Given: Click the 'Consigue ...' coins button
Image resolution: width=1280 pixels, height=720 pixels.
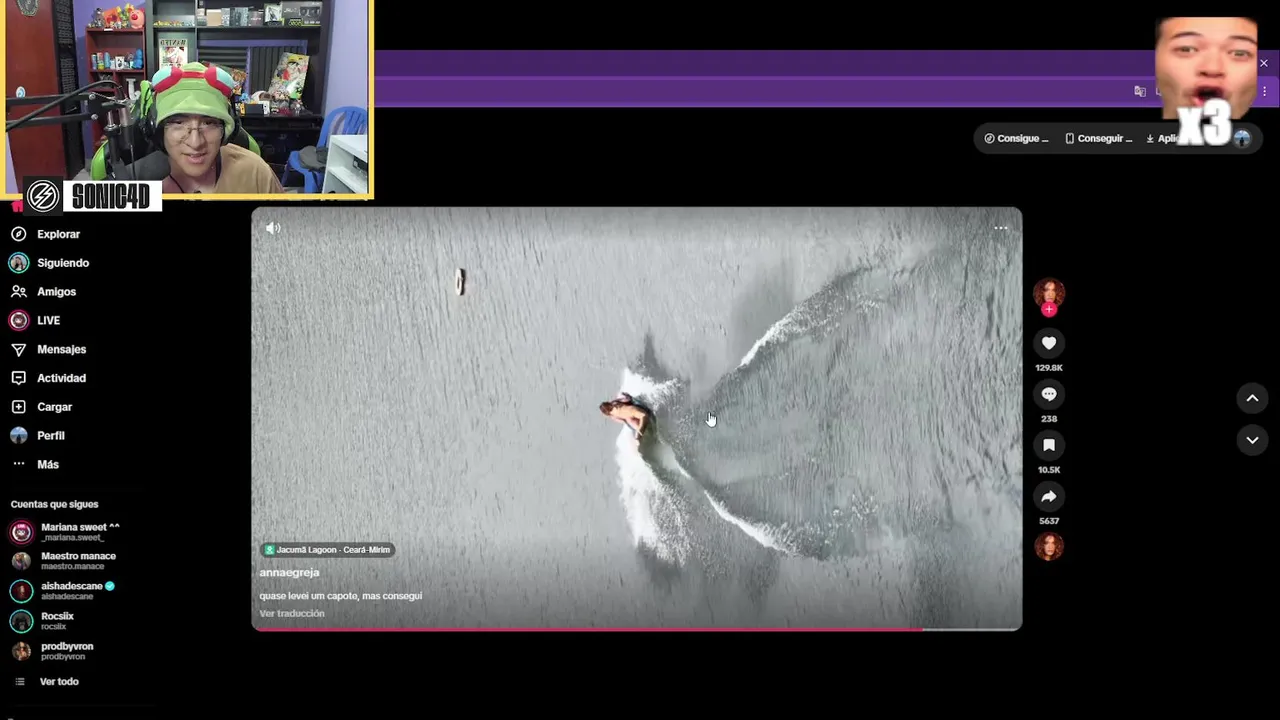Looking at the screenshot, I should click(x=1016, y=139).
